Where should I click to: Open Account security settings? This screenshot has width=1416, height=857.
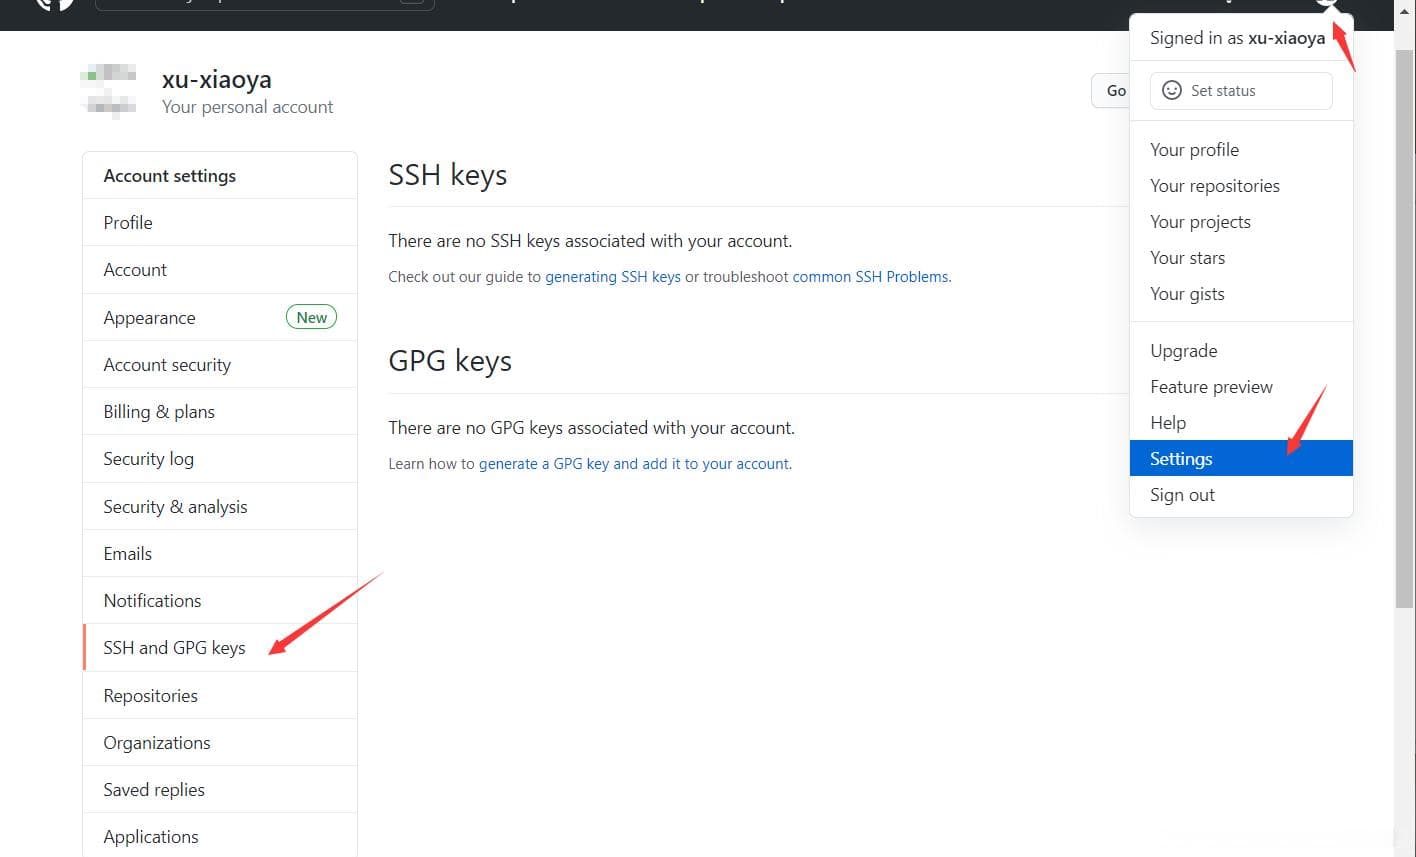click(x=220, y=365)
